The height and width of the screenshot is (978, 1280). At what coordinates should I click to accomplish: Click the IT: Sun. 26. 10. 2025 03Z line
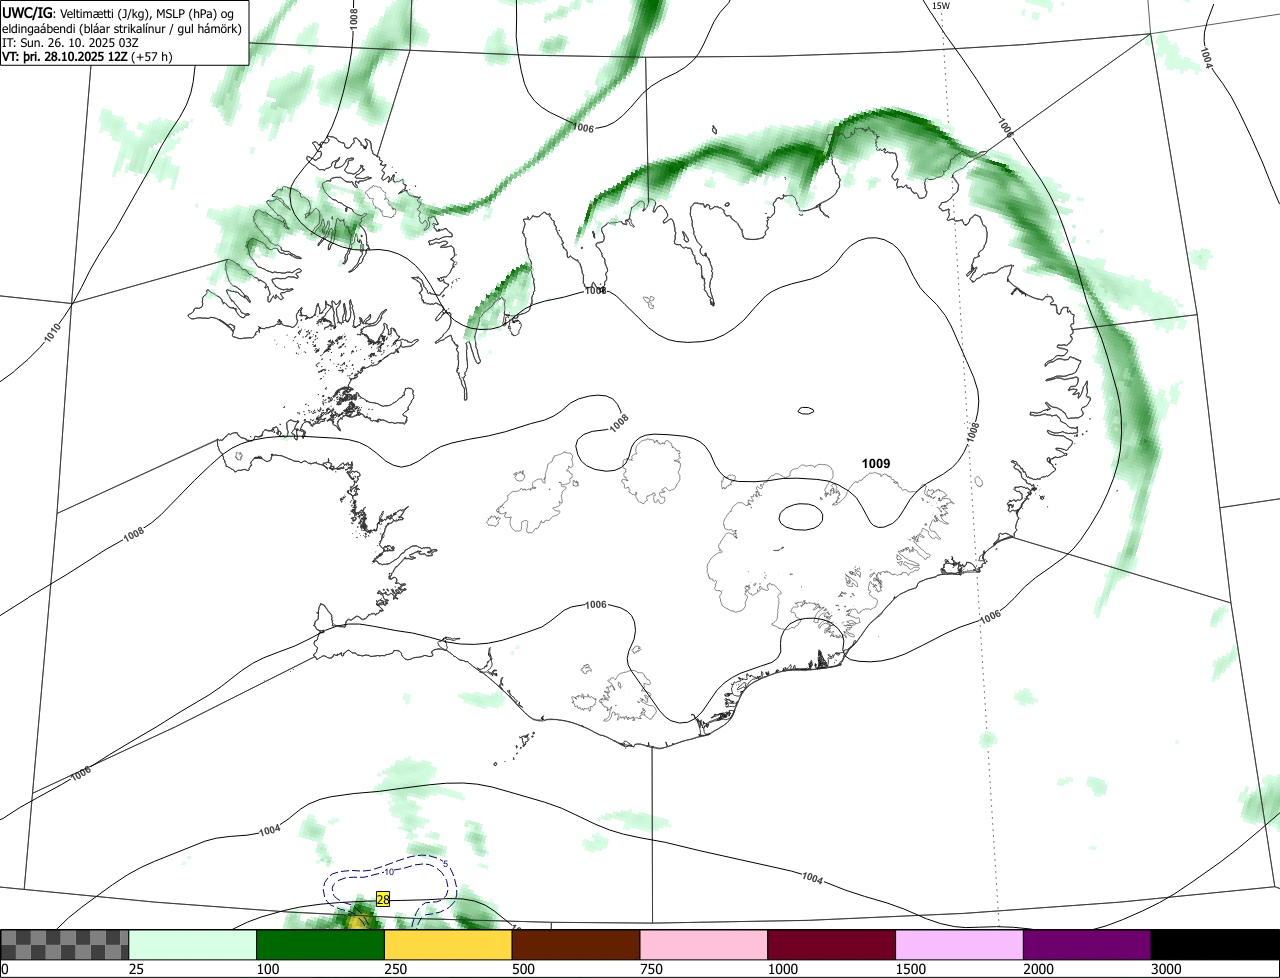pos(70,42)
